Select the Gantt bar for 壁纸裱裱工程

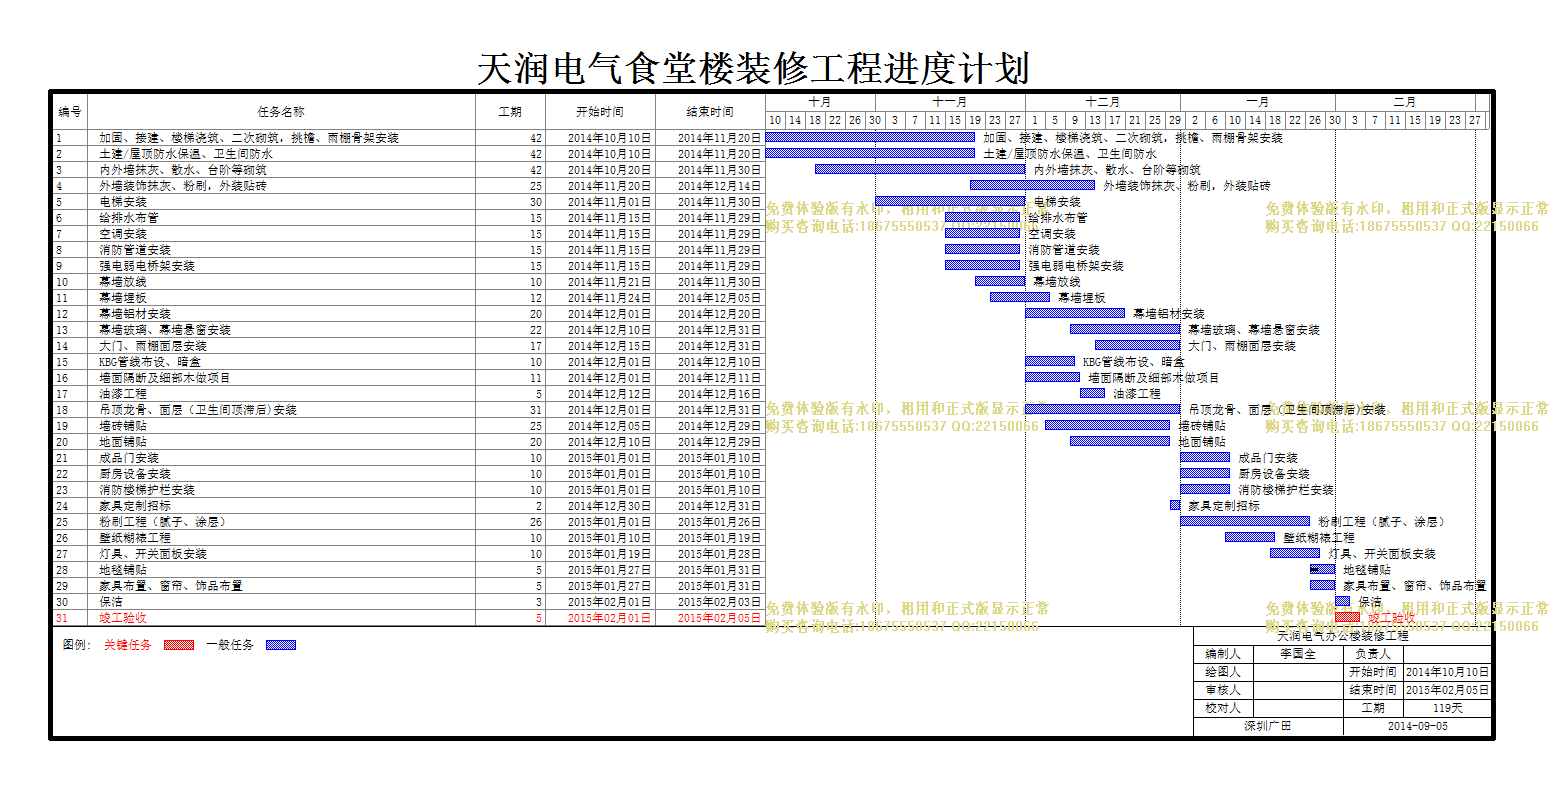pyautogui.click(x=1250, y=538)
